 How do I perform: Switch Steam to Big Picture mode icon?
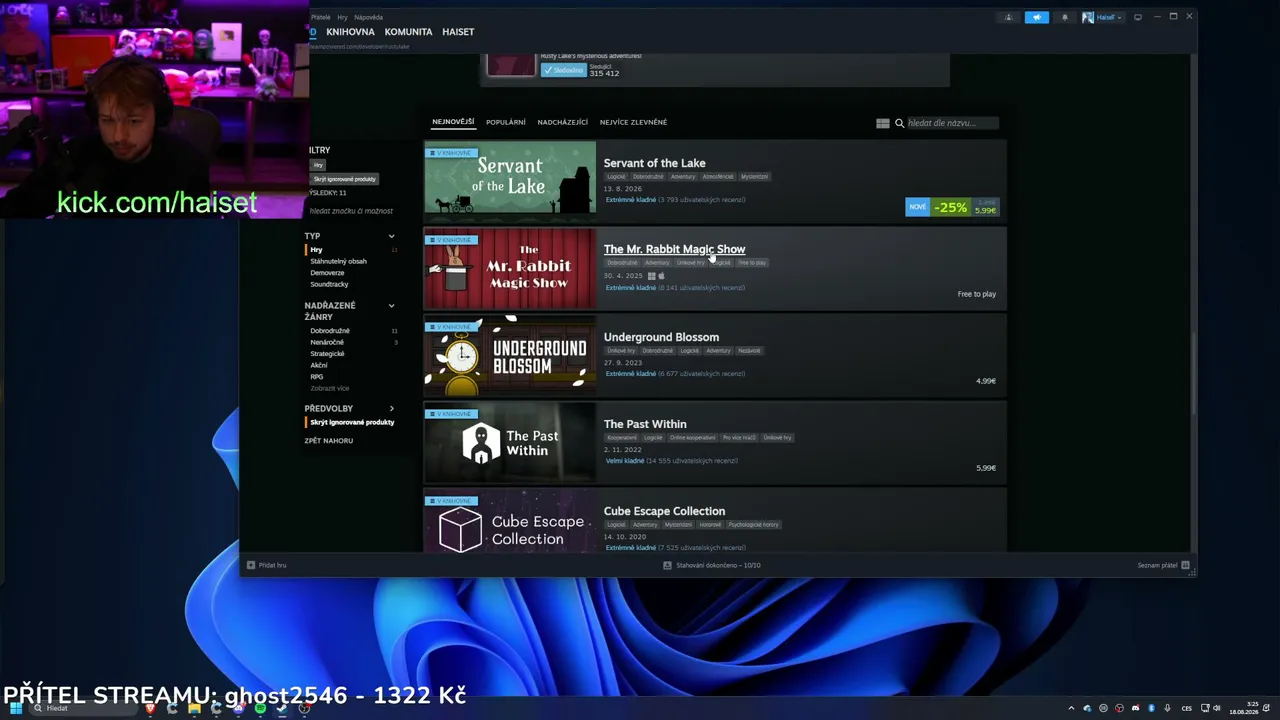(x=1136, y=17)
